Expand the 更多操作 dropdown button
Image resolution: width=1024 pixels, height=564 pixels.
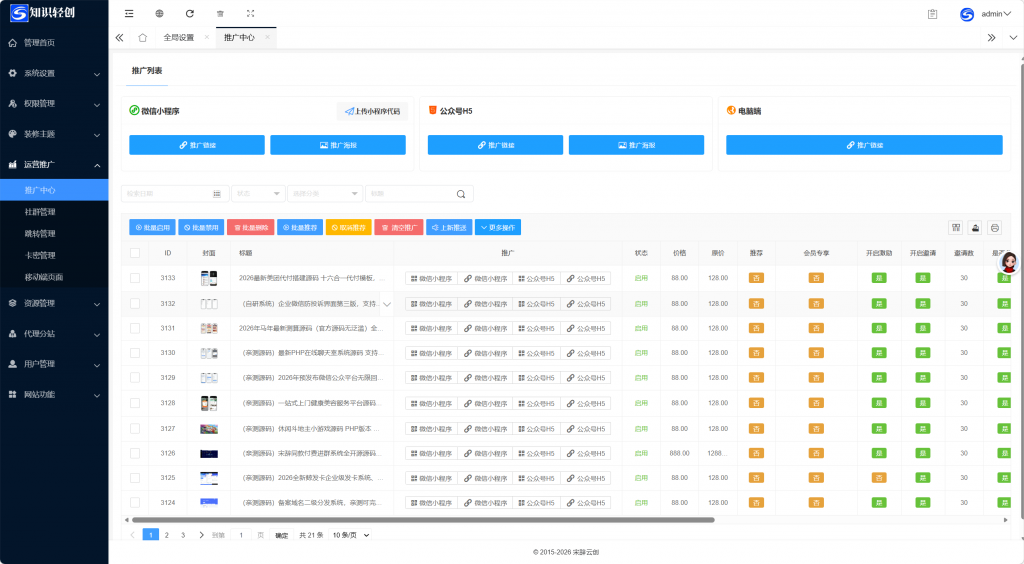pos(498,228)
